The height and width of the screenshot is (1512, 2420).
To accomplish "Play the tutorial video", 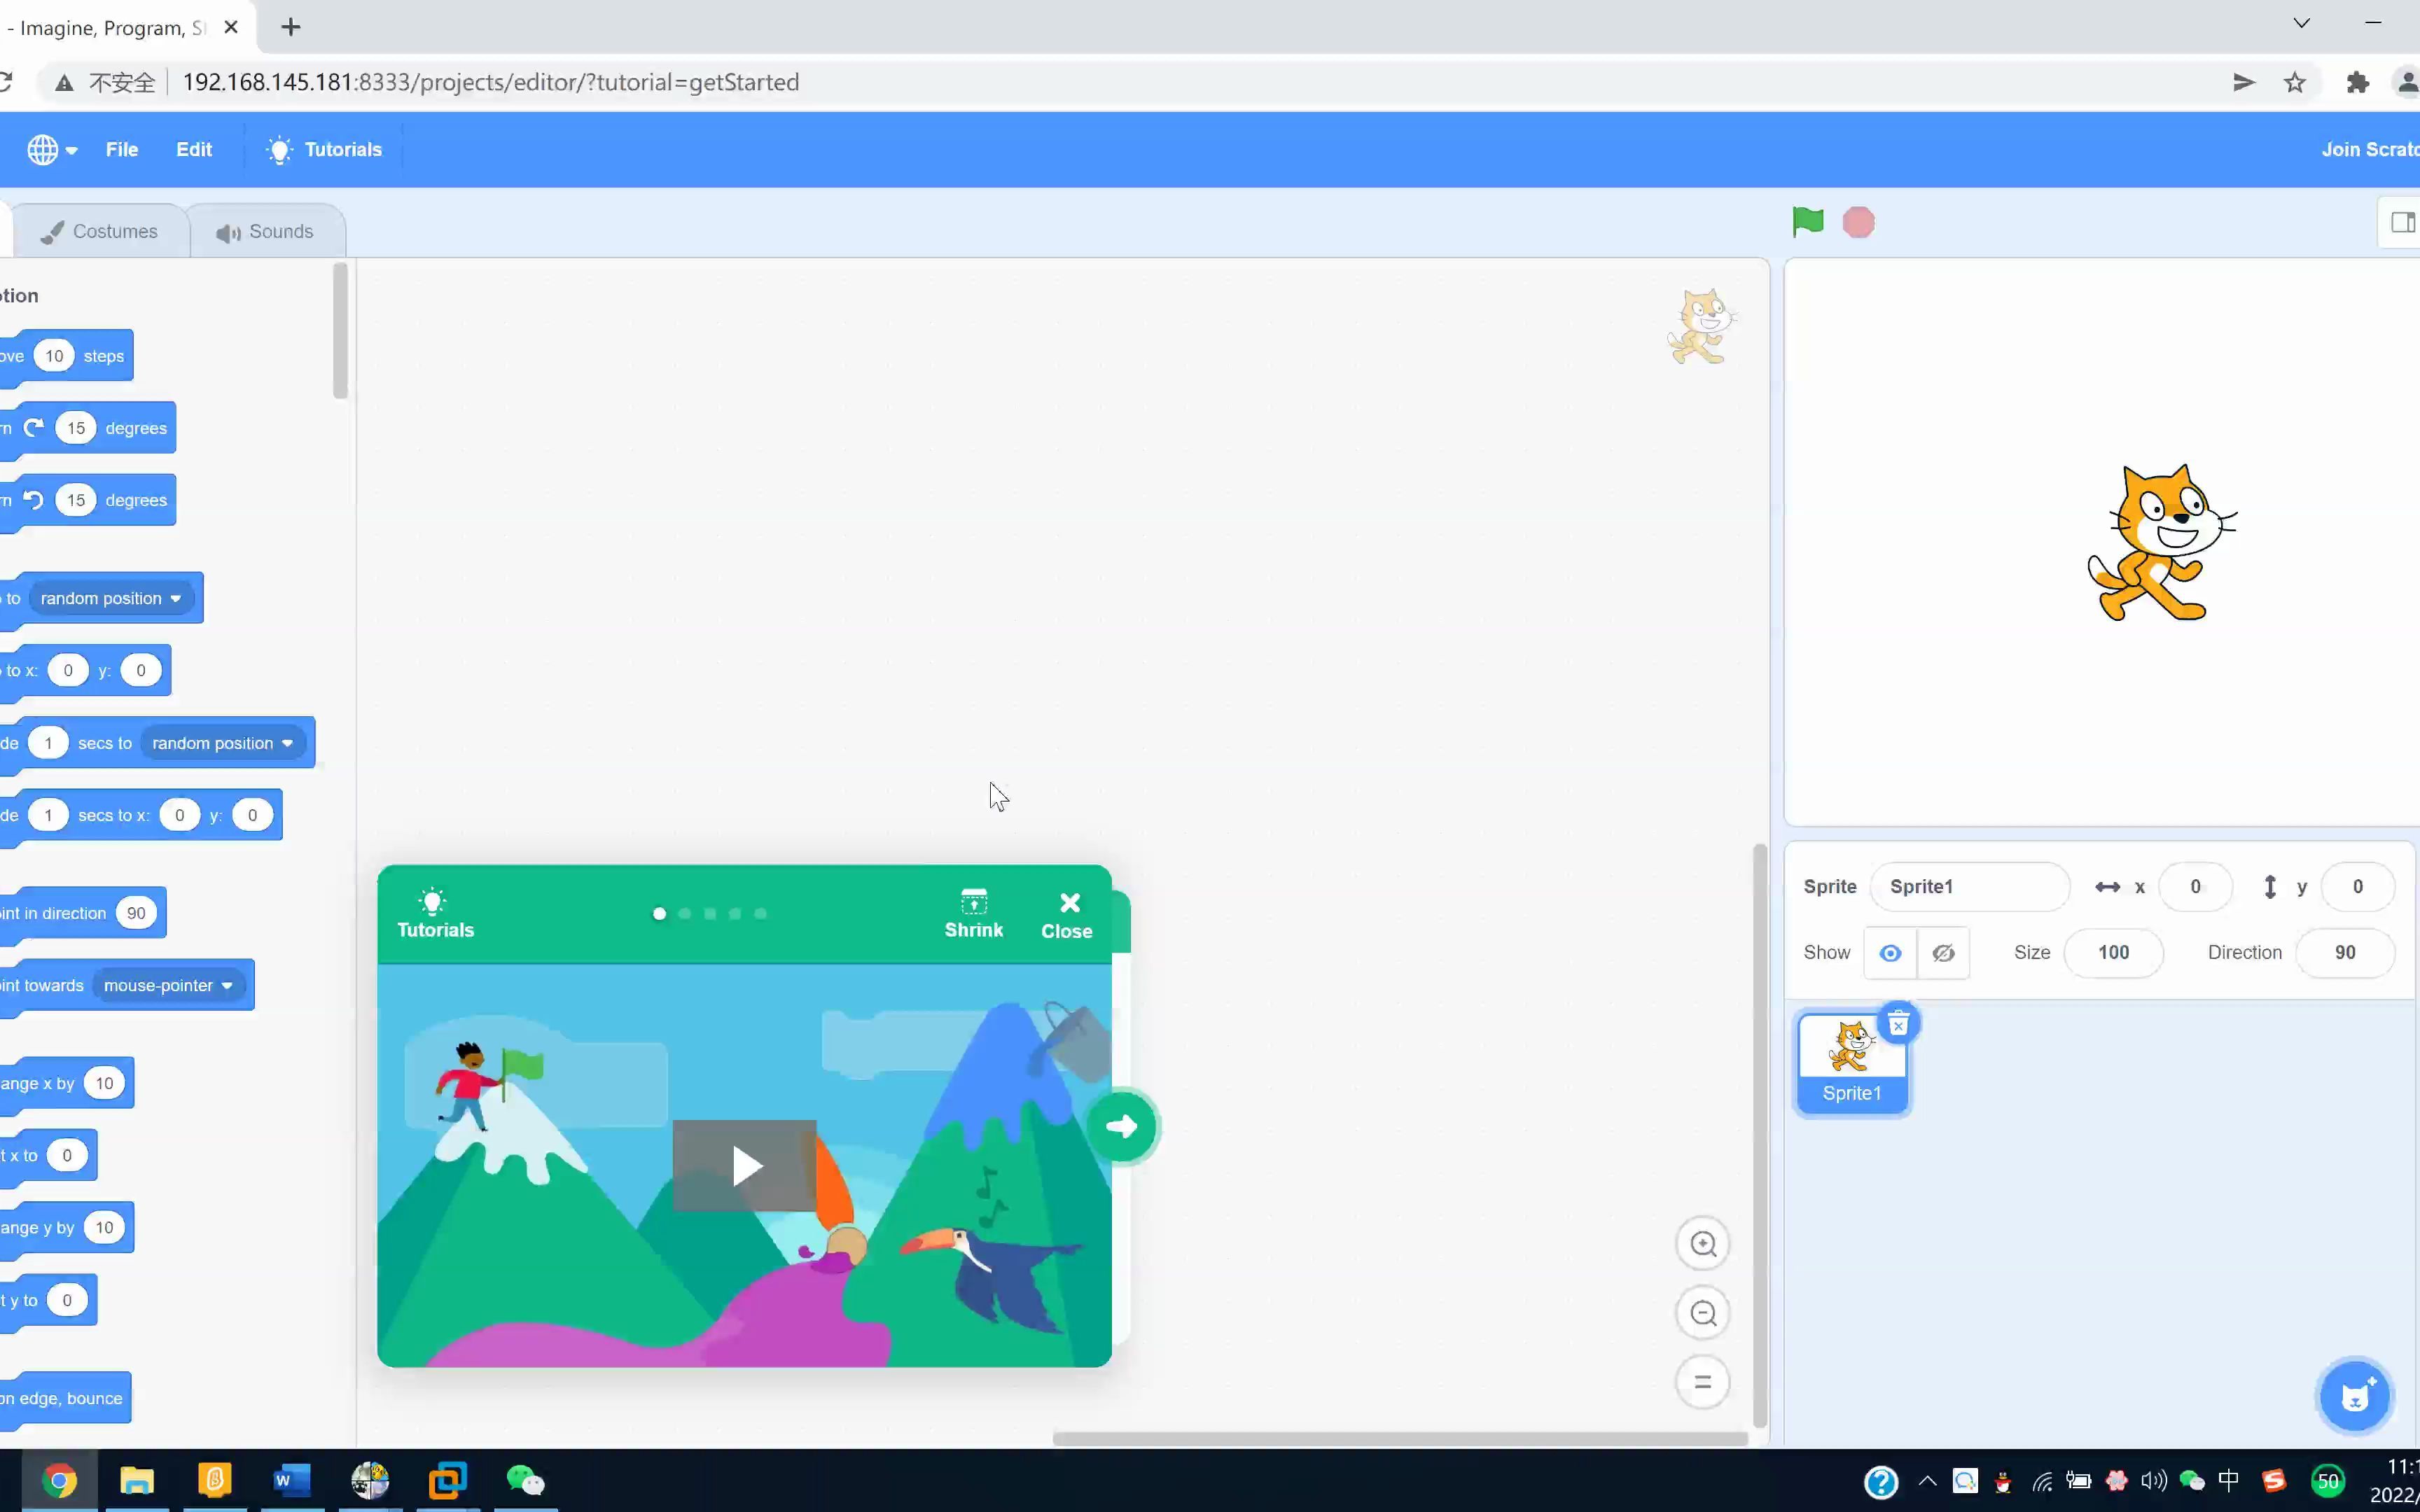I will (x=745, y=1166).
